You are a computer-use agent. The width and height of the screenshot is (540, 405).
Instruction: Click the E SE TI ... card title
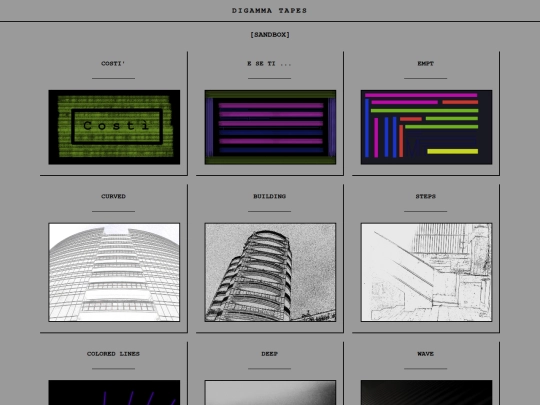click(269, 63)
